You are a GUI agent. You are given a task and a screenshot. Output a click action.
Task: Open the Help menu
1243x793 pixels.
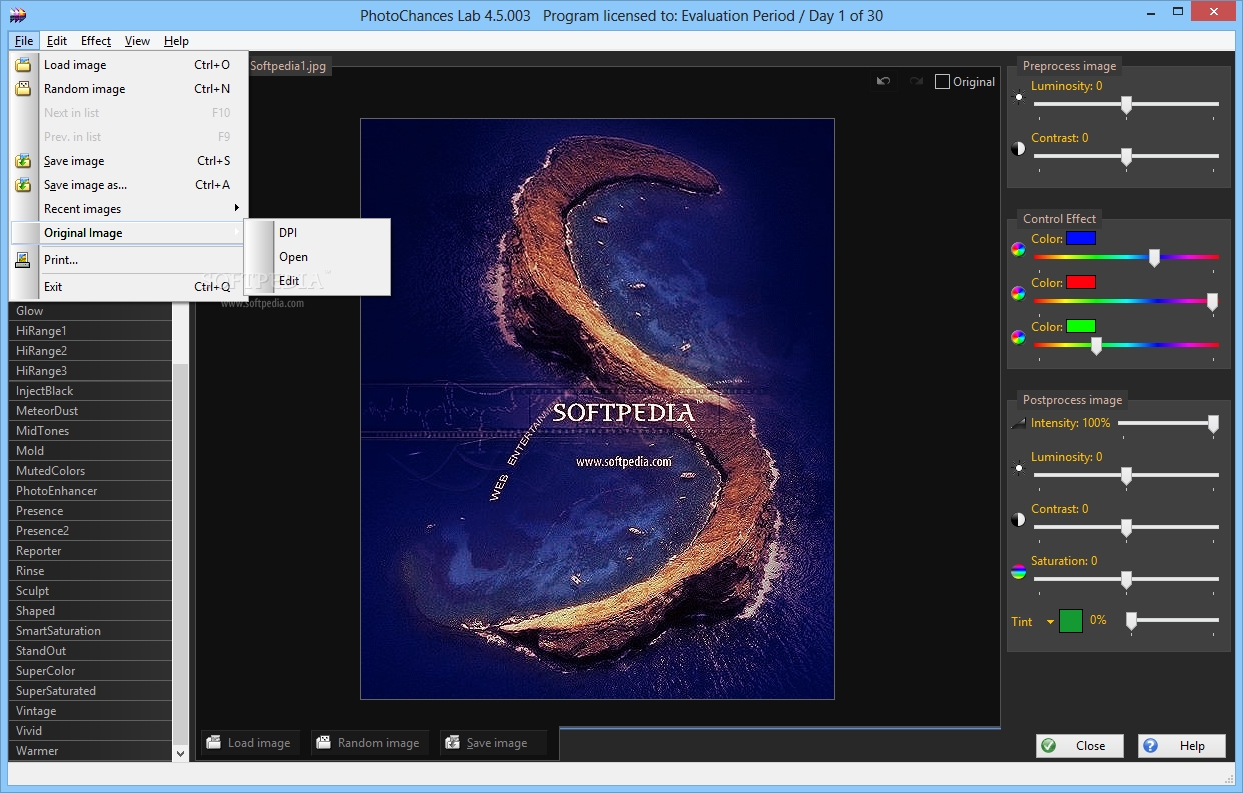tap(176, 41)
